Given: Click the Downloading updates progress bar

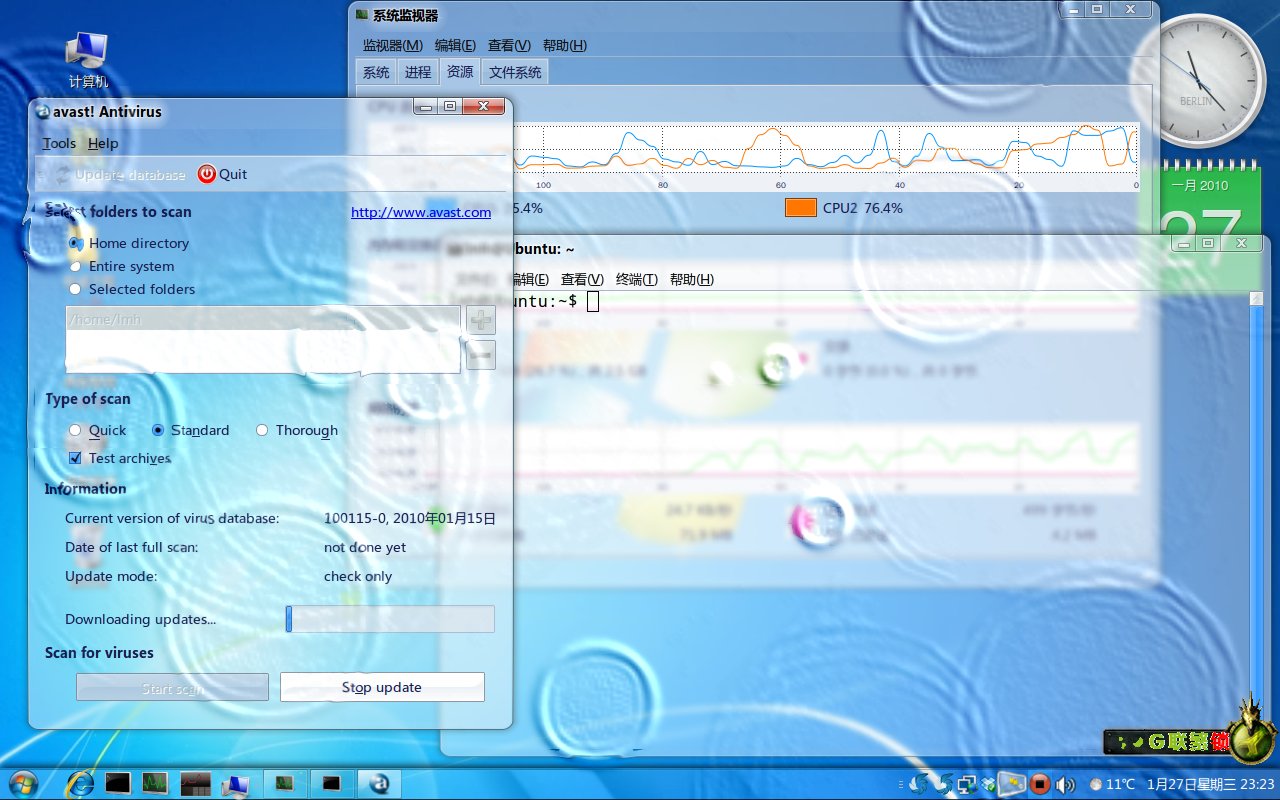Looking at the screenshot, I should [x=390, y=619].
